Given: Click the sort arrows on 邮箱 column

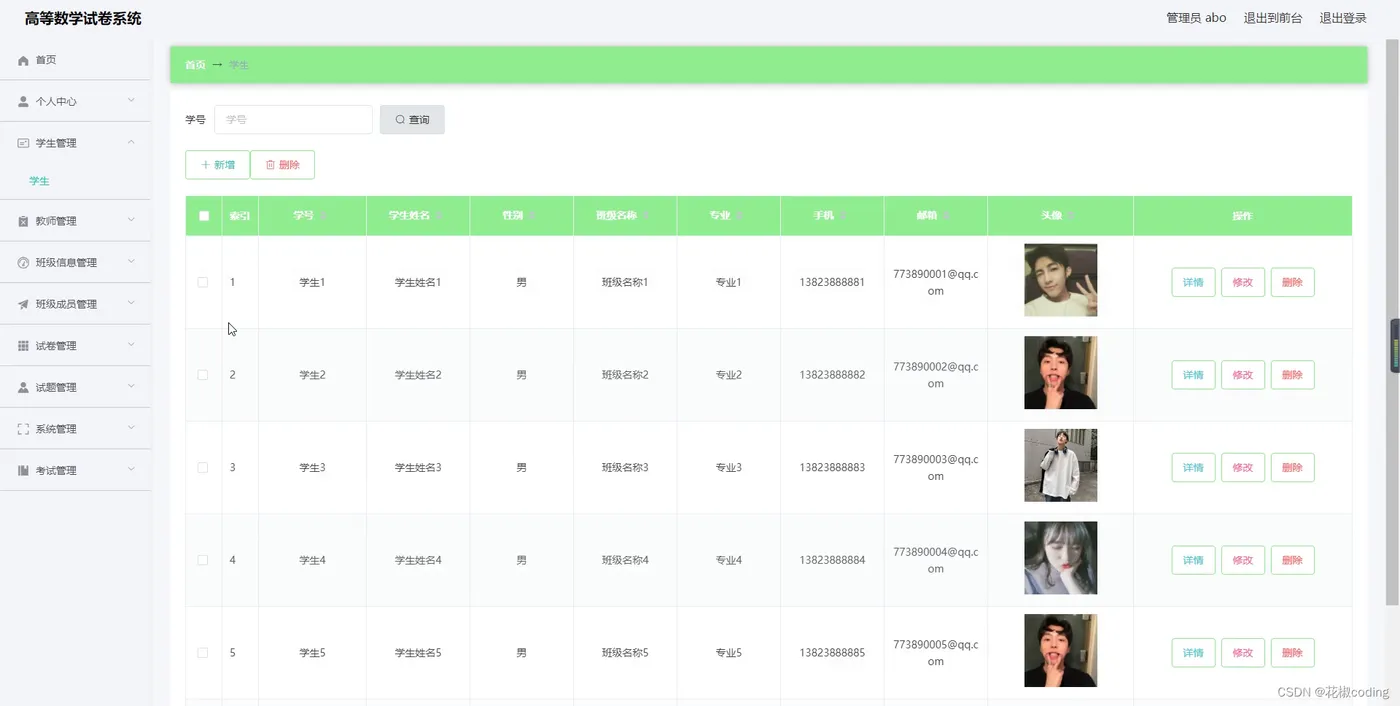Looking at the screenshot, I should coord(946,216).
